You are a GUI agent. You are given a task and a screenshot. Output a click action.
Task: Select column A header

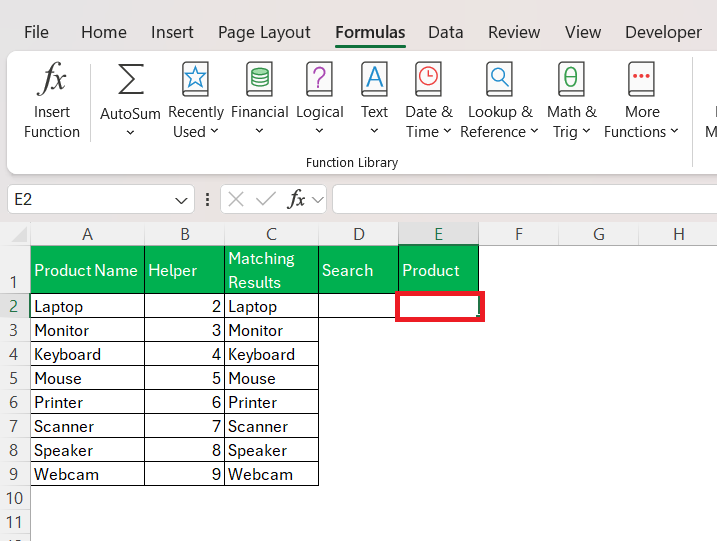coord(87,234)
